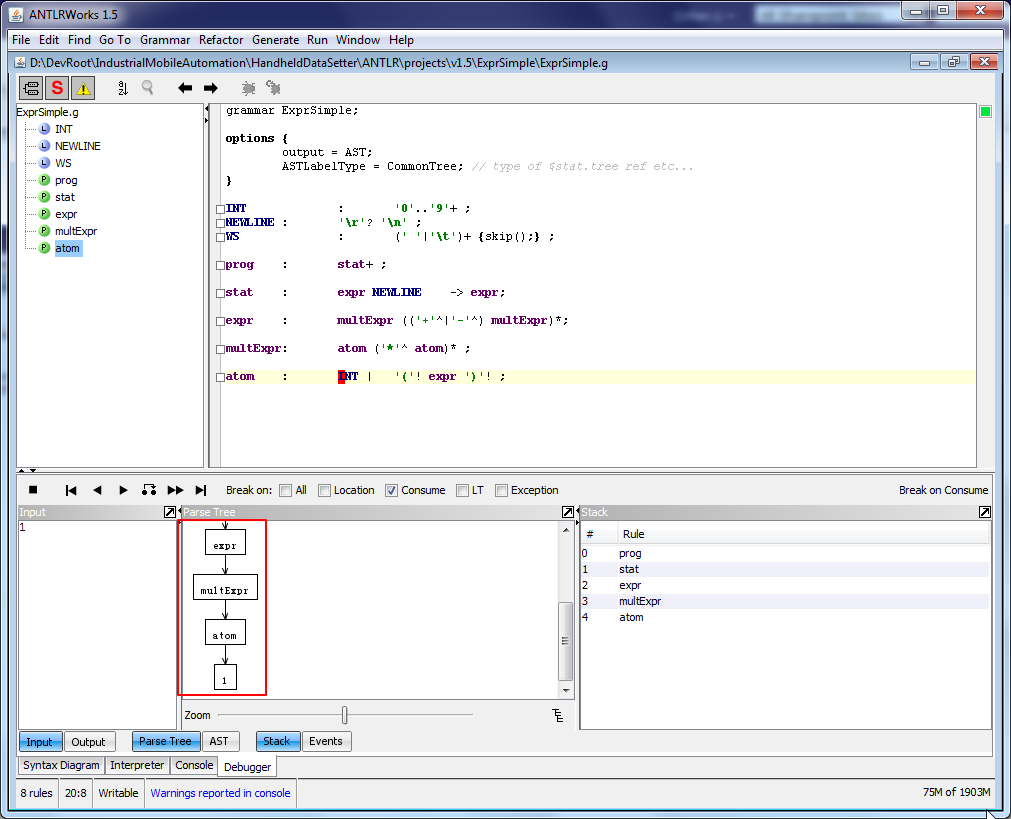The image size is (1011, 819).
Task: Expand the Stack panel to window
Action: (x=985, y=512)
